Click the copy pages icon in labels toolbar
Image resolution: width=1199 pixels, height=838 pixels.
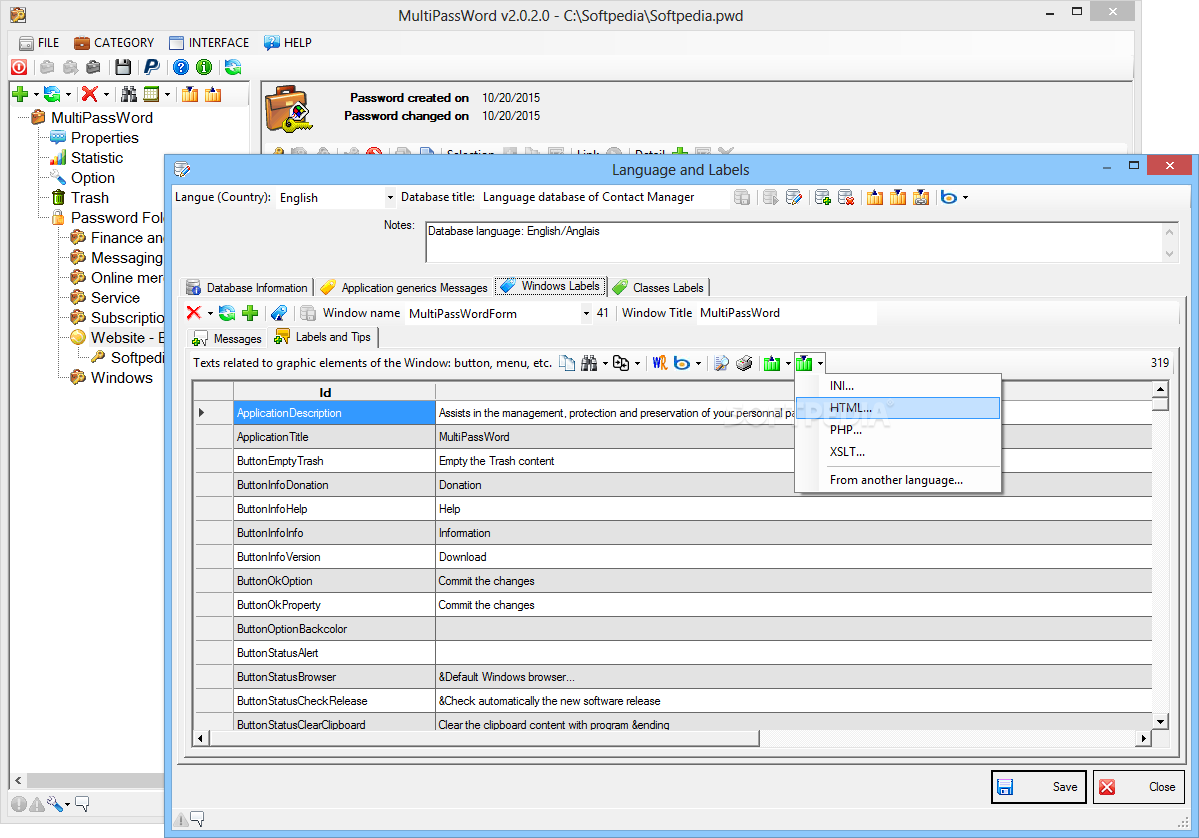pyautogui.click(x=567, y=363)
